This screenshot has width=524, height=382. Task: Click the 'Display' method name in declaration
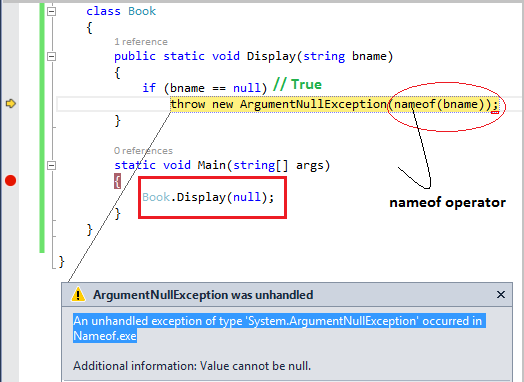coord(271,56)
